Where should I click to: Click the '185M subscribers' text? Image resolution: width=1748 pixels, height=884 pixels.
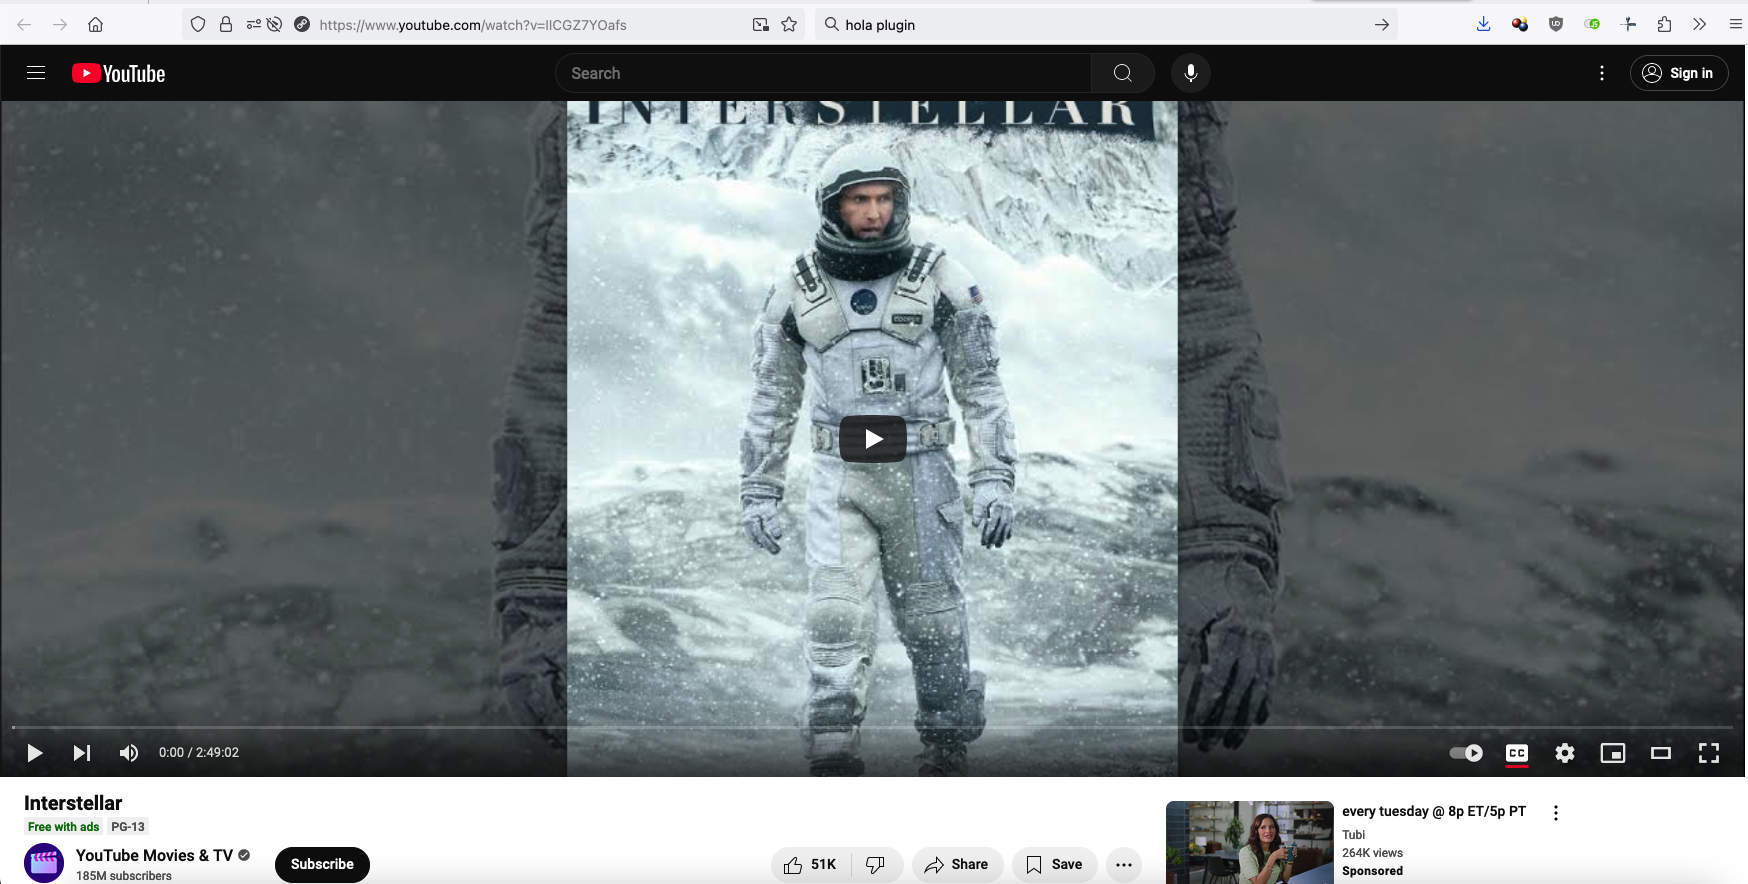(124, 876)
